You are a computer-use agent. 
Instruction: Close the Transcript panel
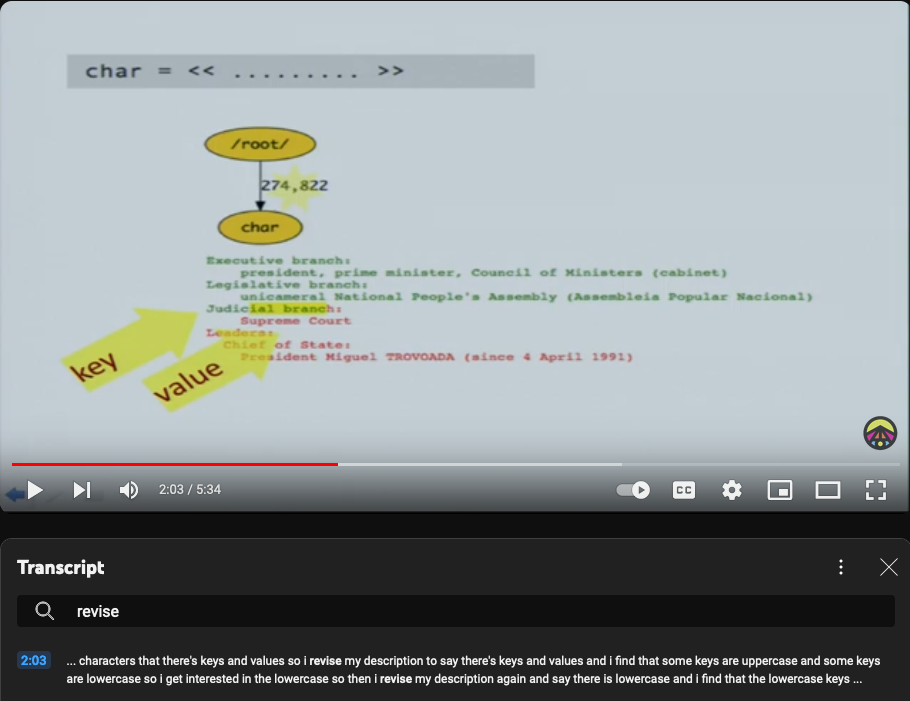[889, 567]
